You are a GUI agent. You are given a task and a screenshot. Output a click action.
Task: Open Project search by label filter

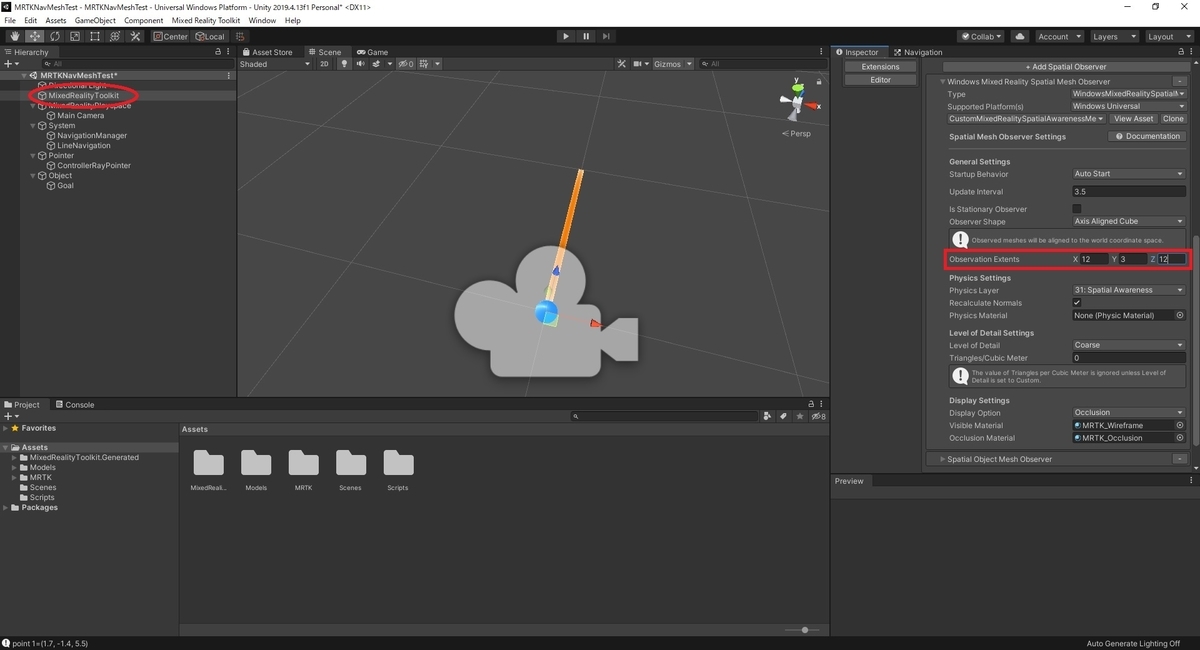pyautogui.click(x=784, y=416)
